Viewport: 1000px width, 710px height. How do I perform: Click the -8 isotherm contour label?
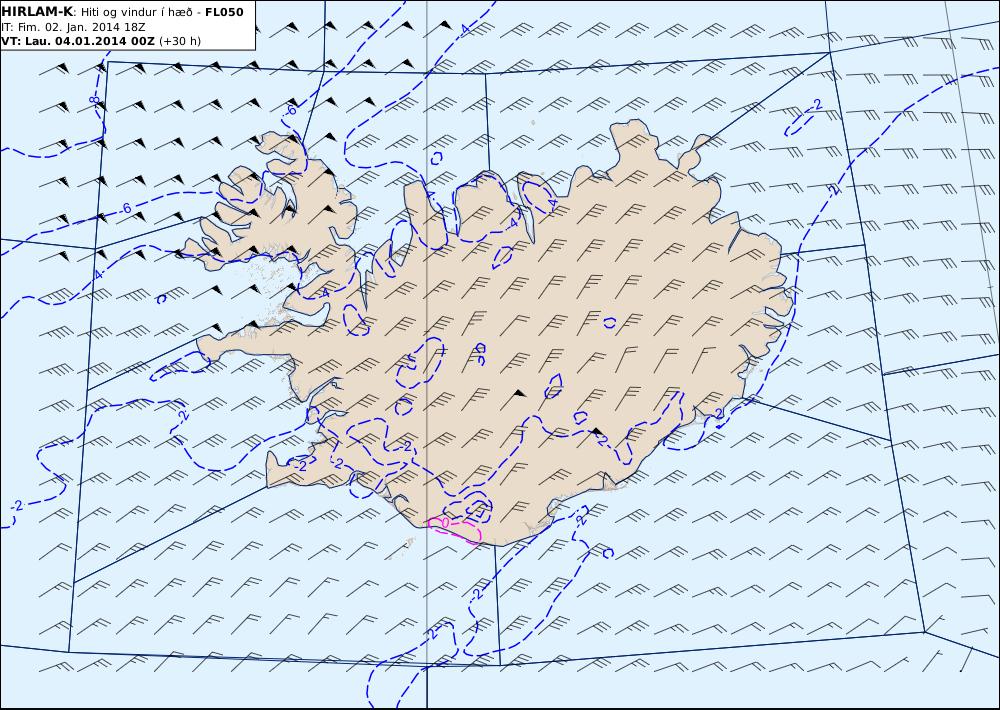[x=95, y=101]
